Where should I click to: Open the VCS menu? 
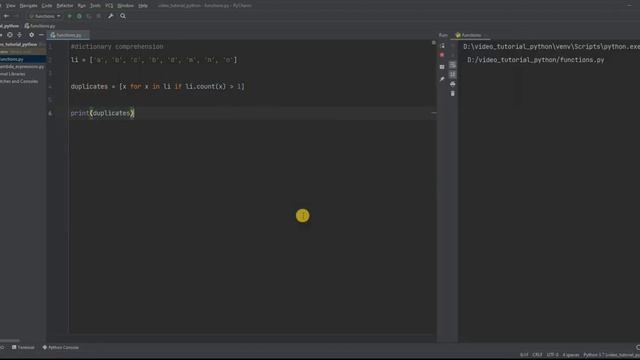[x=109, y=6]
